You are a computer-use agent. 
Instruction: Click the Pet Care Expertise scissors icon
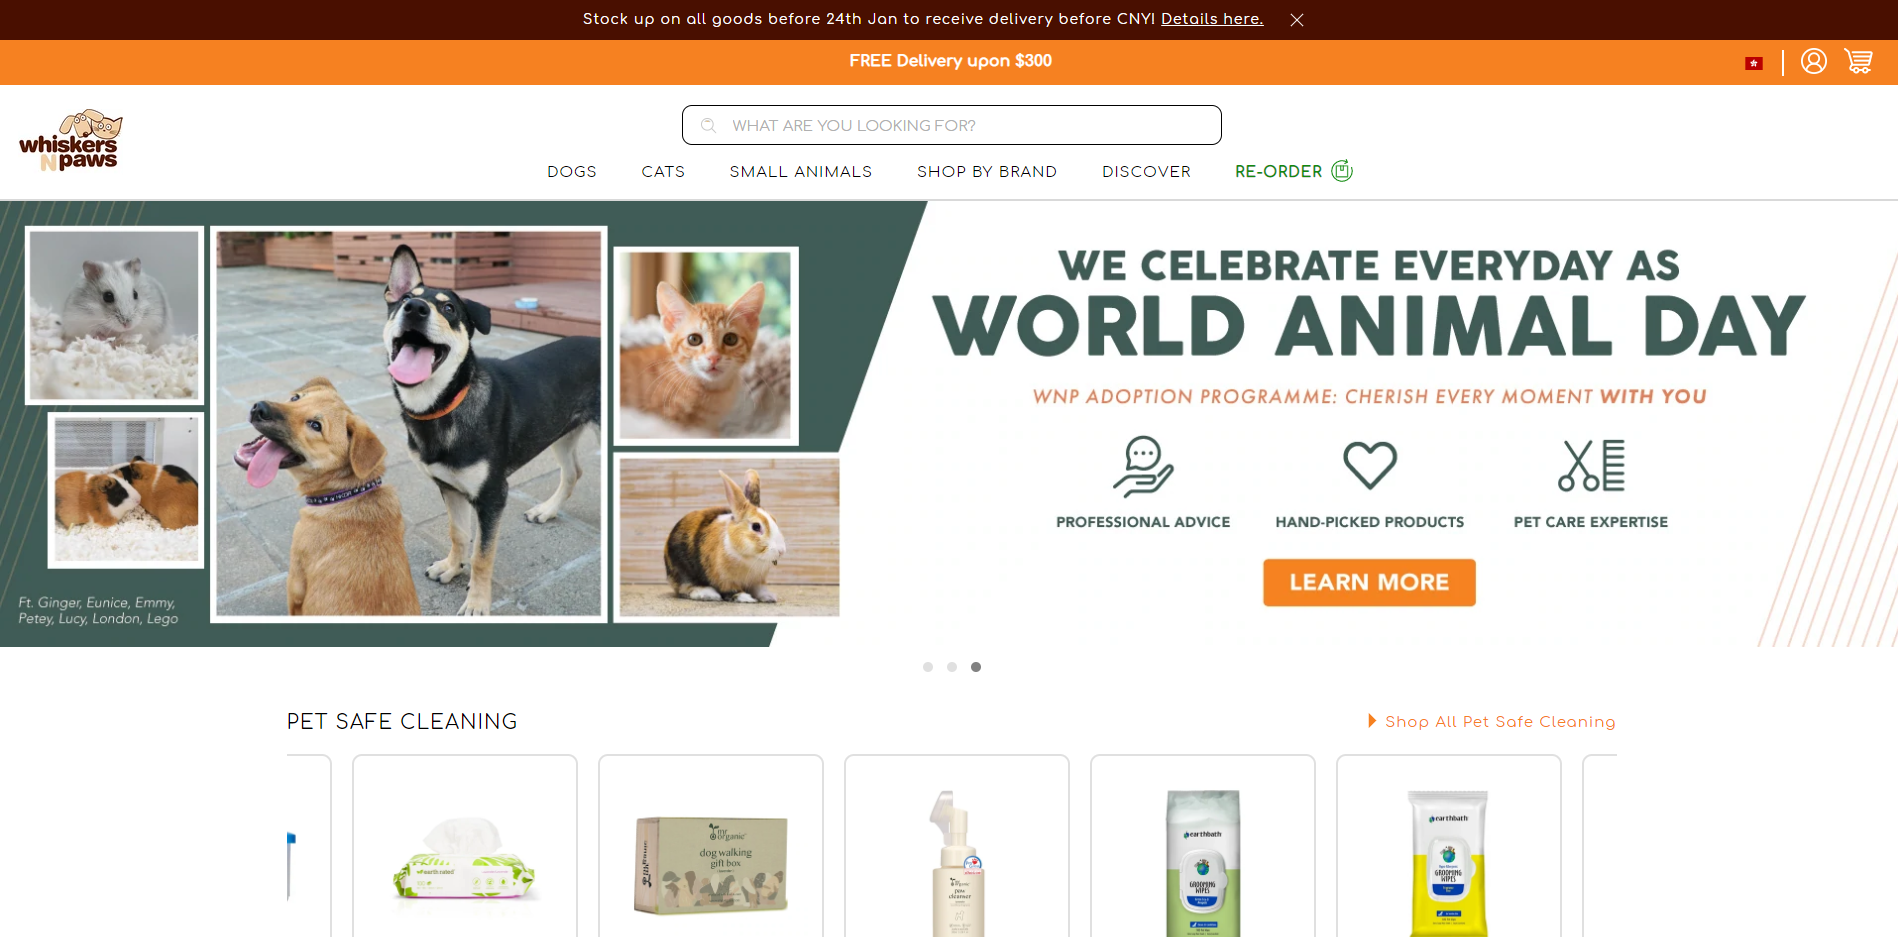click(x=1591, y=466)
